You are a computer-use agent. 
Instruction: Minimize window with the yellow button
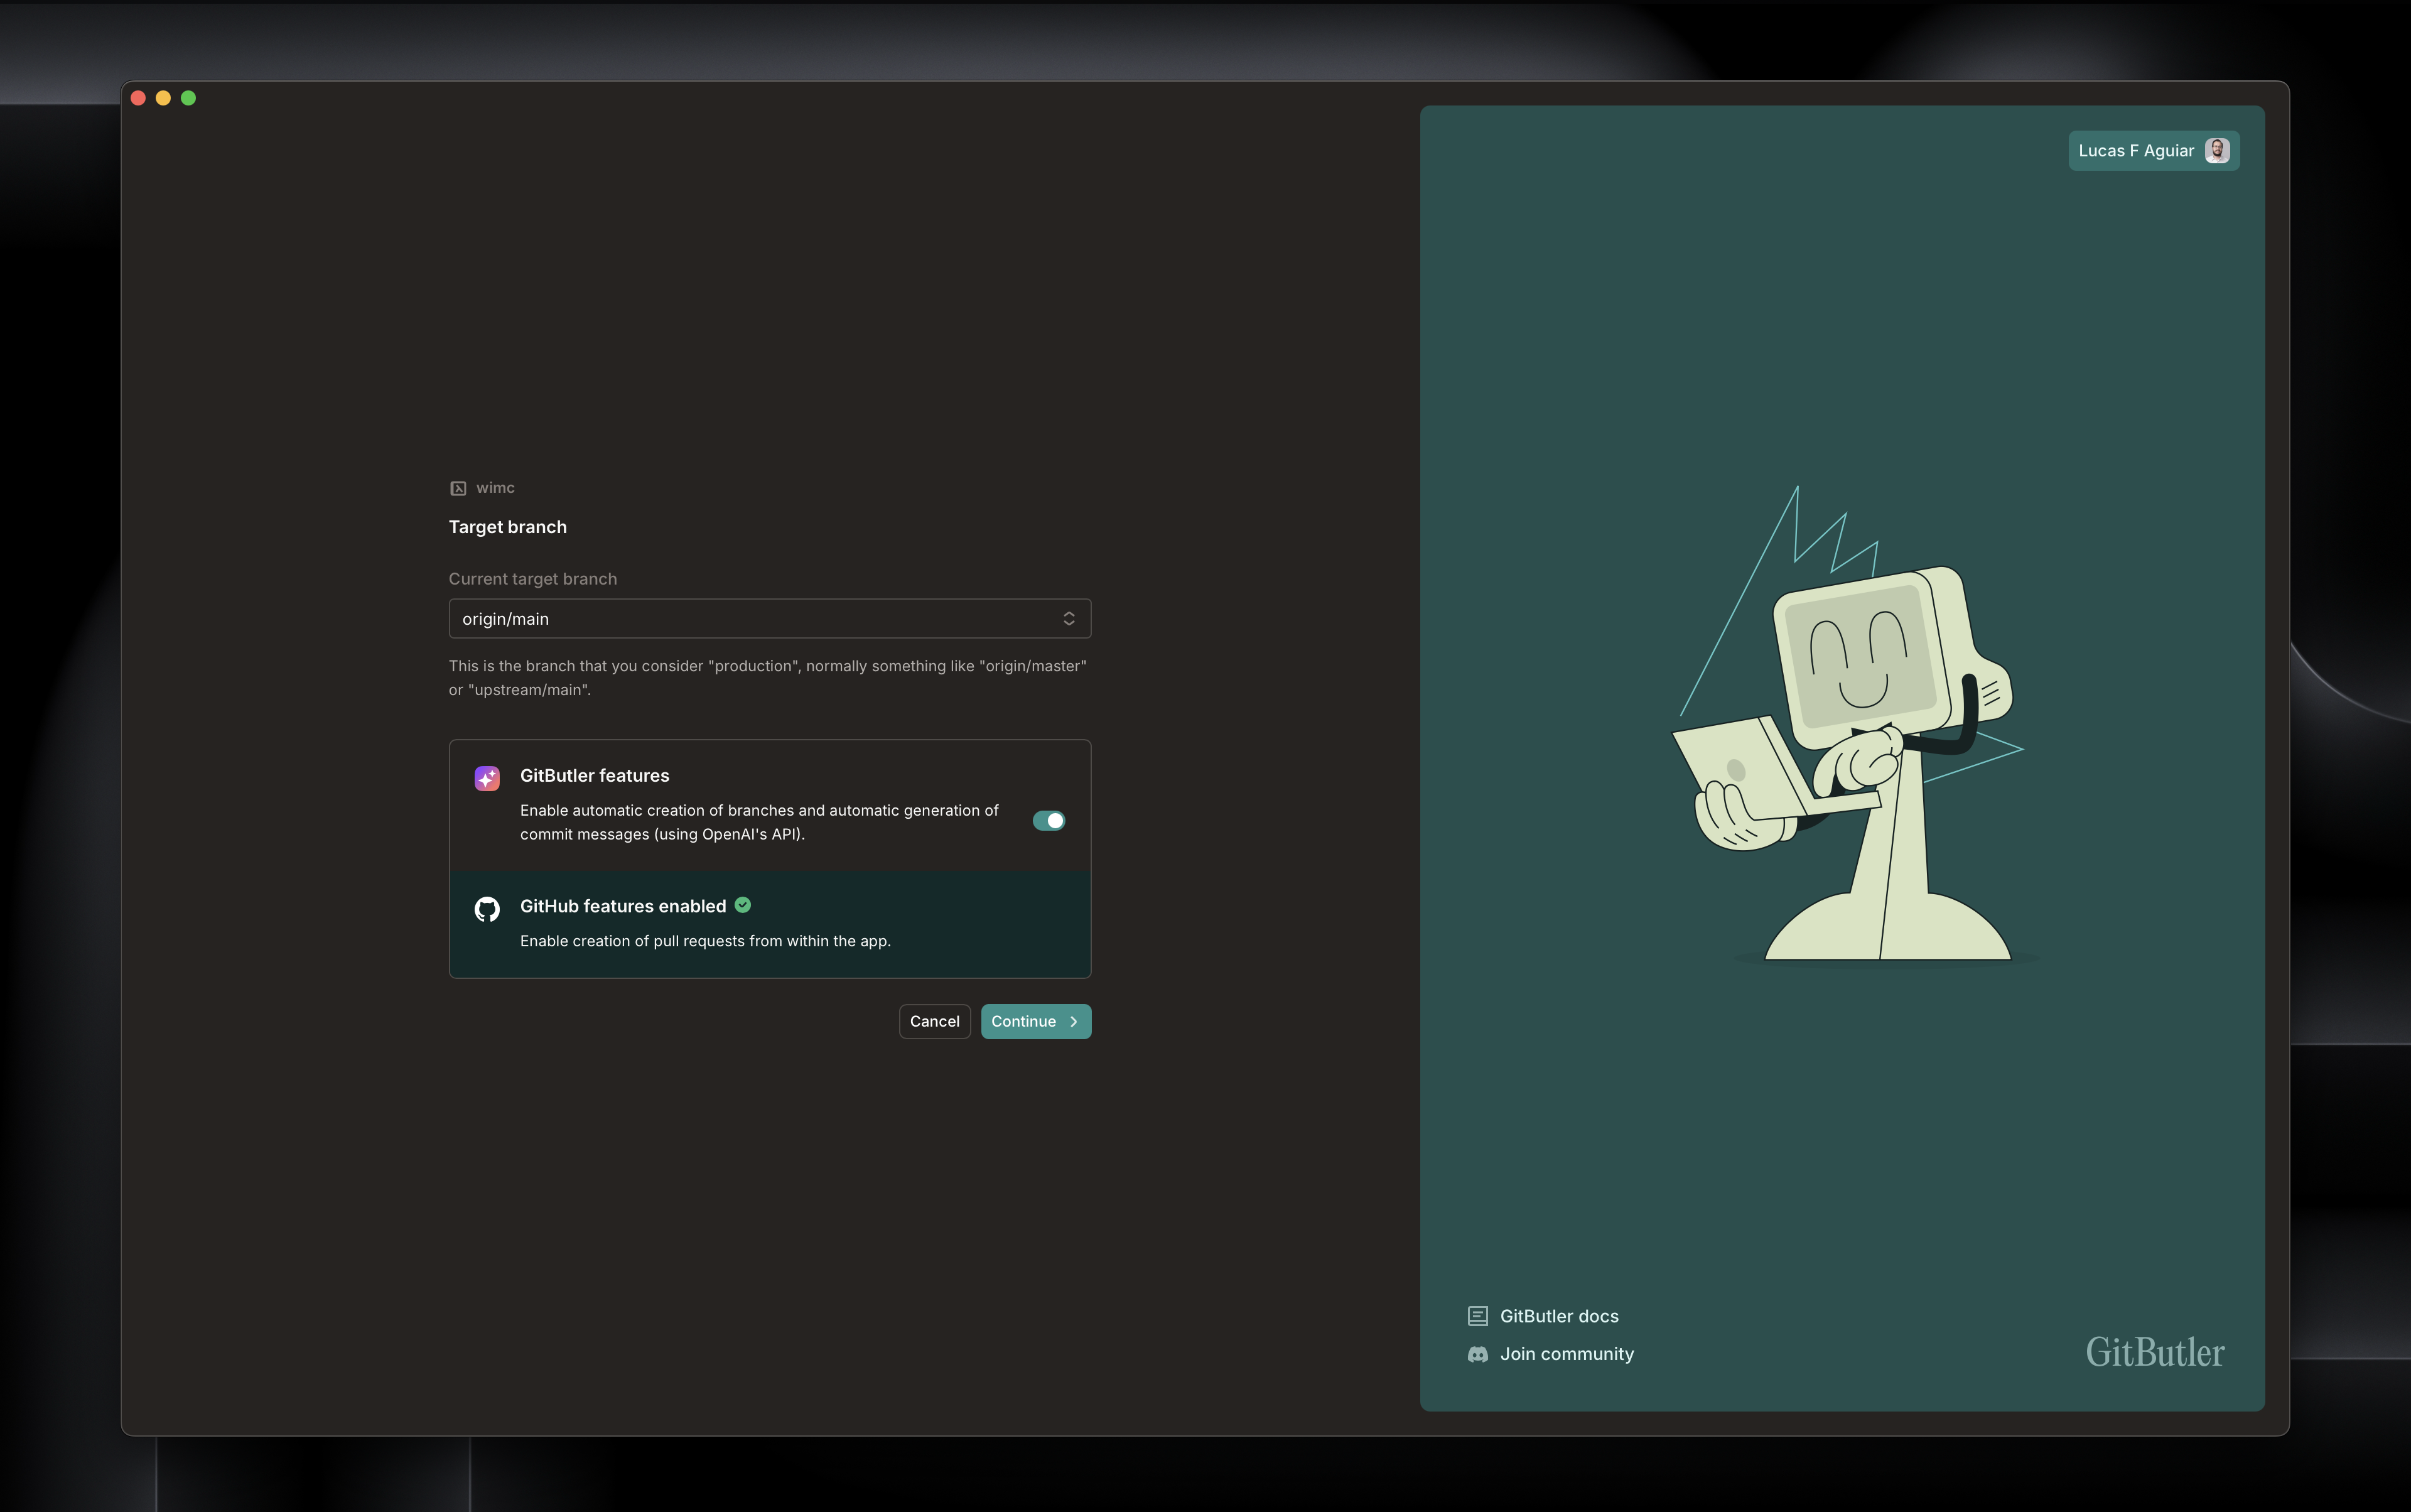point(163,98)
